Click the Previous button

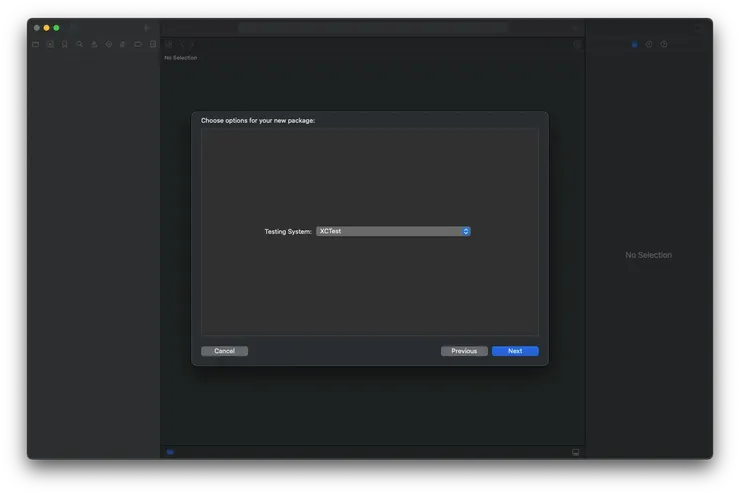[x=464, y=351]
